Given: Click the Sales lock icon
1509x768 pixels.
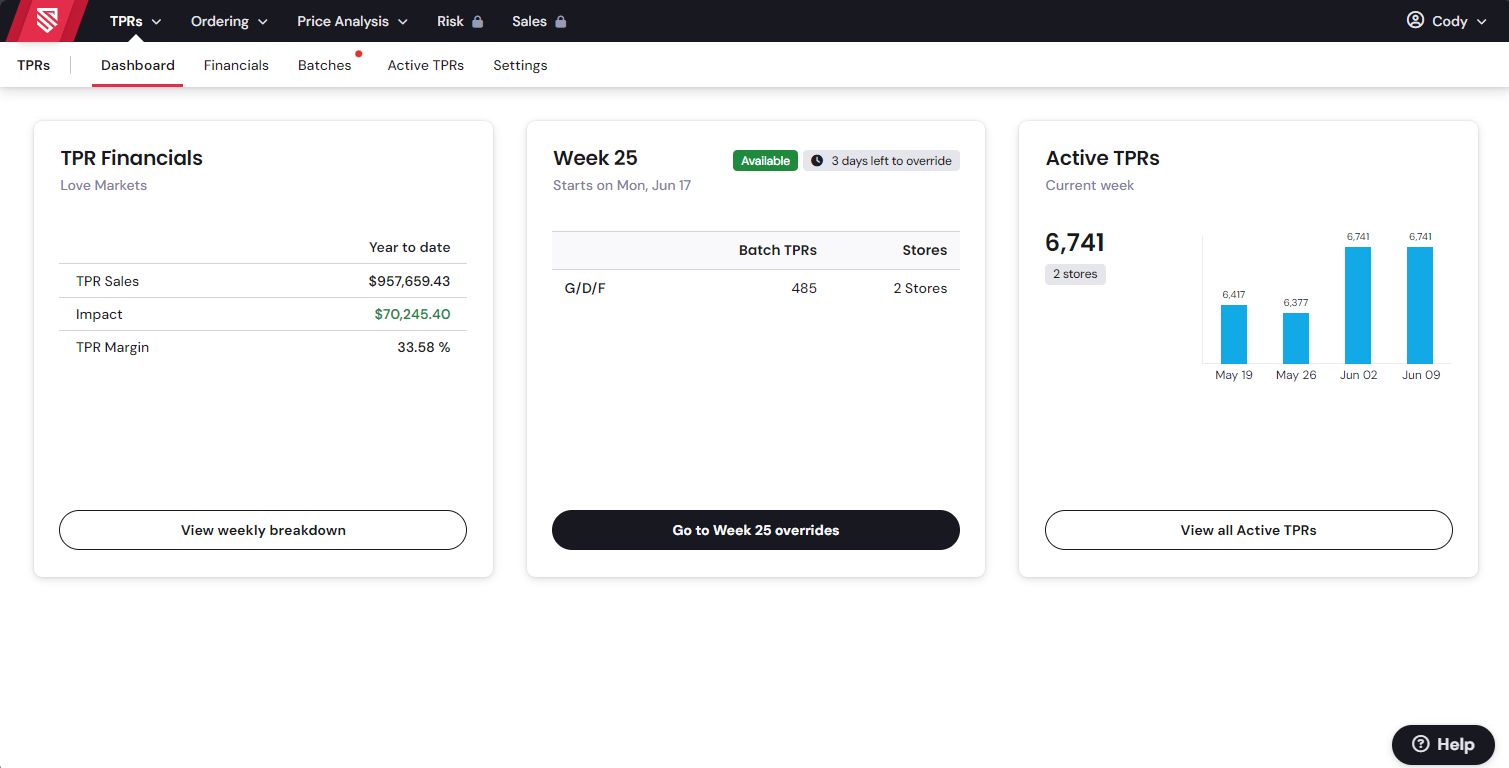Looking at the screenshot, I should click(561, 22).
